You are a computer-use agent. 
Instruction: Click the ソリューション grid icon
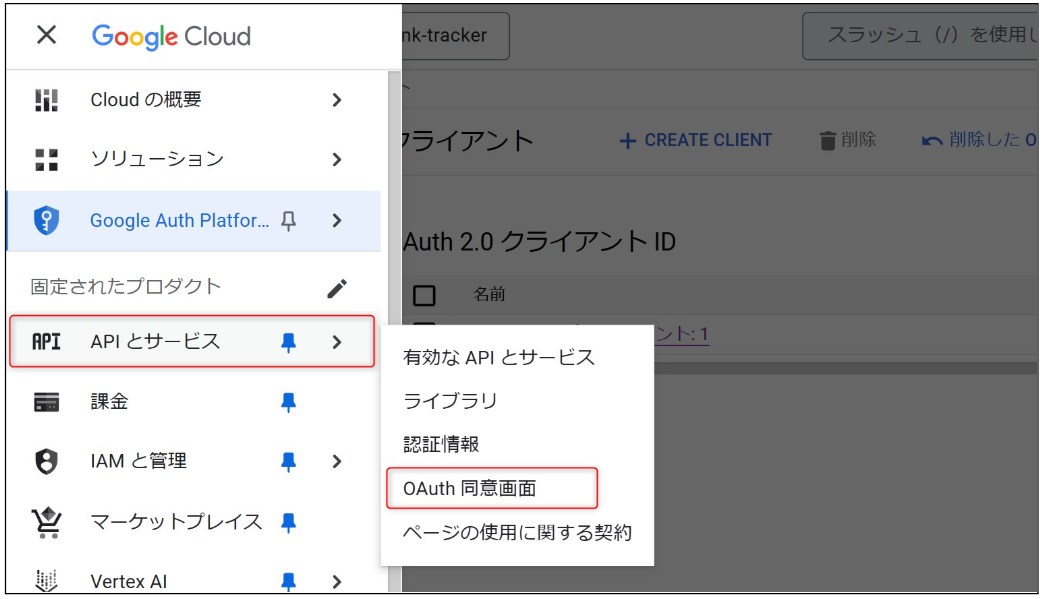46,159
